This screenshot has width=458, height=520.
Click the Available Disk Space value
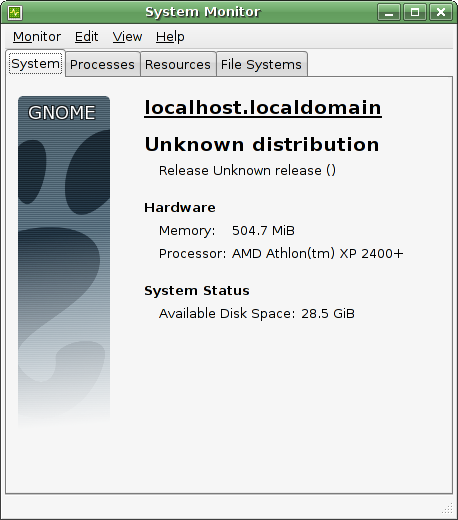click(x=328, y=314)
